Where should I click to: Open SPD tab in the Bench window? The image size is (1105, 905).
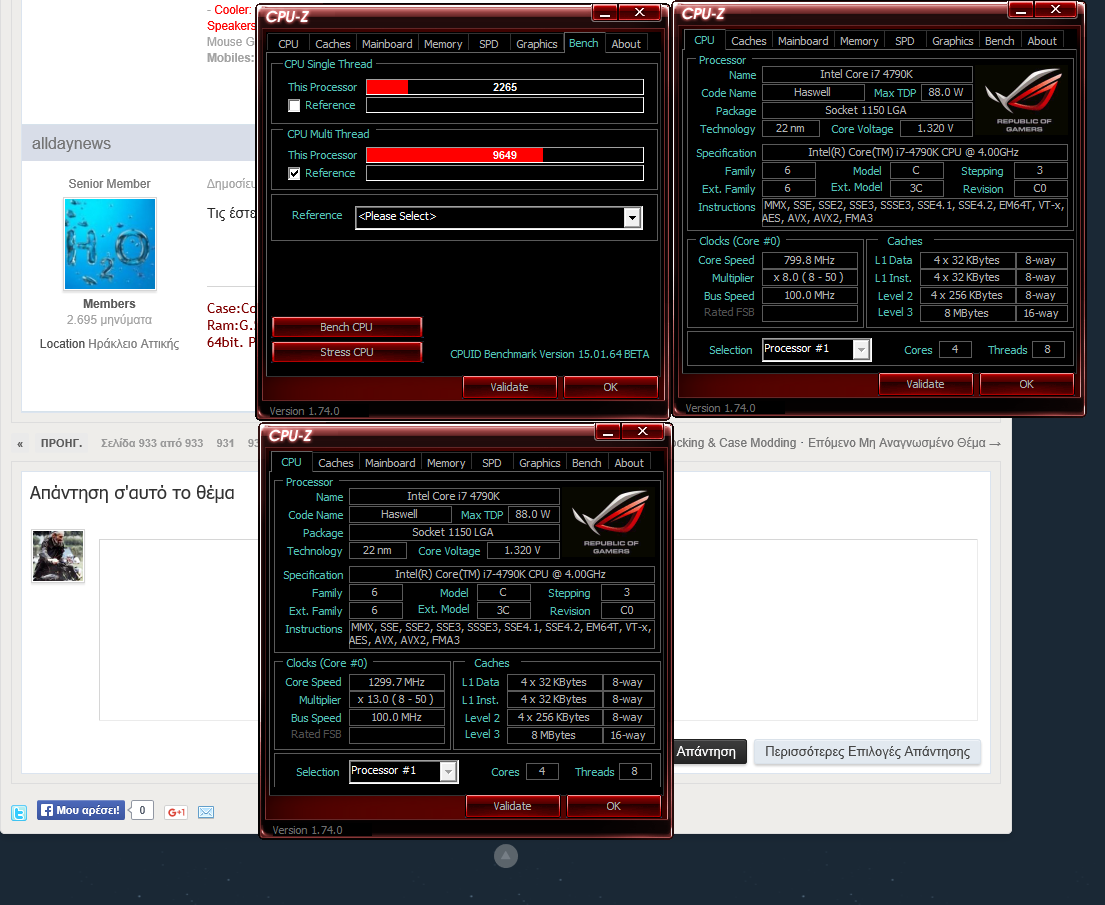[488, 44]
